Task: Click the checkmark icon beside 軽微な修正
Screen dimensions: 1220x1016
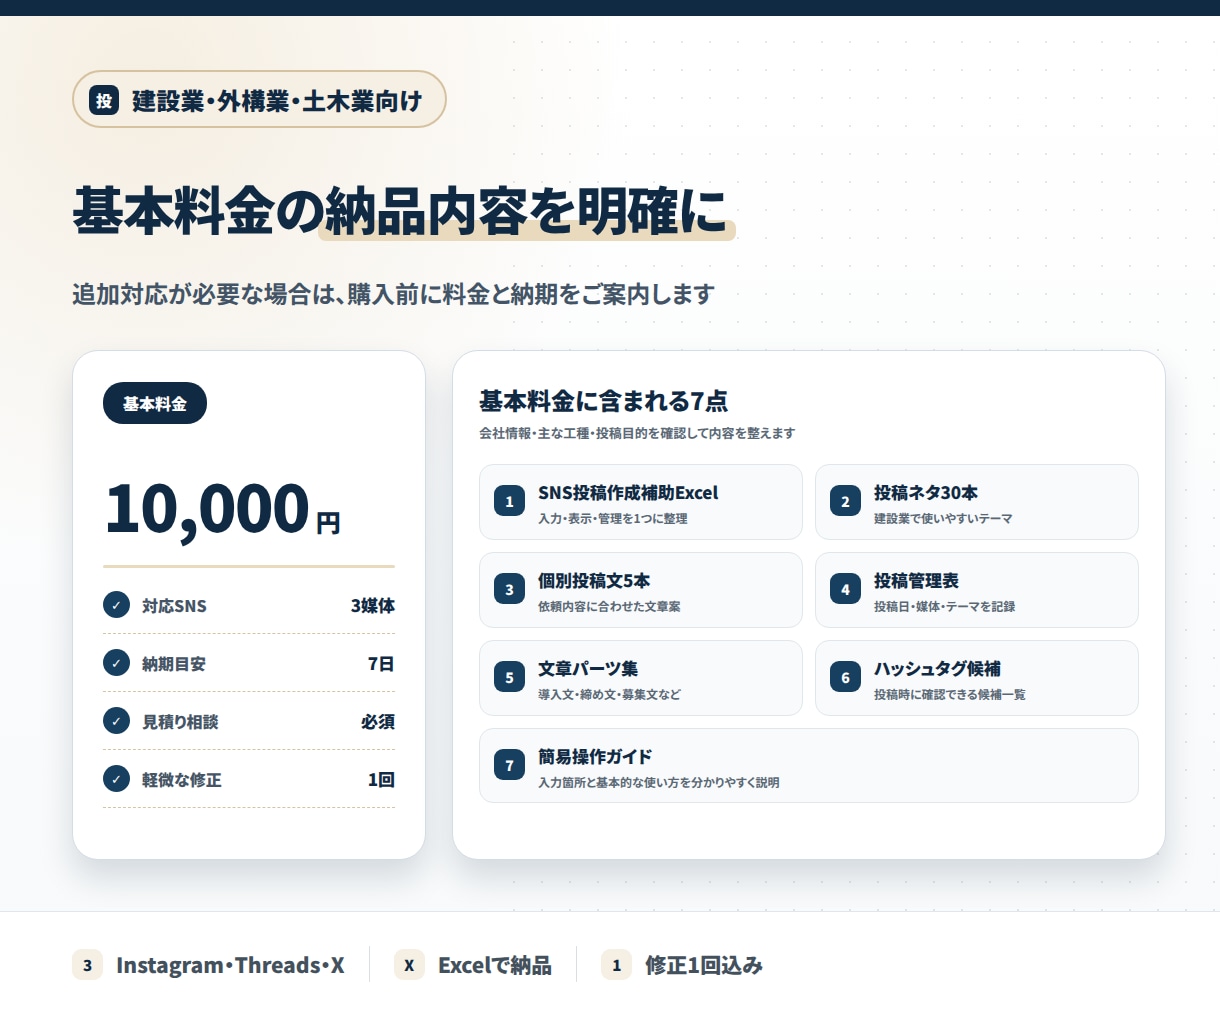Action: coord(116,779)
